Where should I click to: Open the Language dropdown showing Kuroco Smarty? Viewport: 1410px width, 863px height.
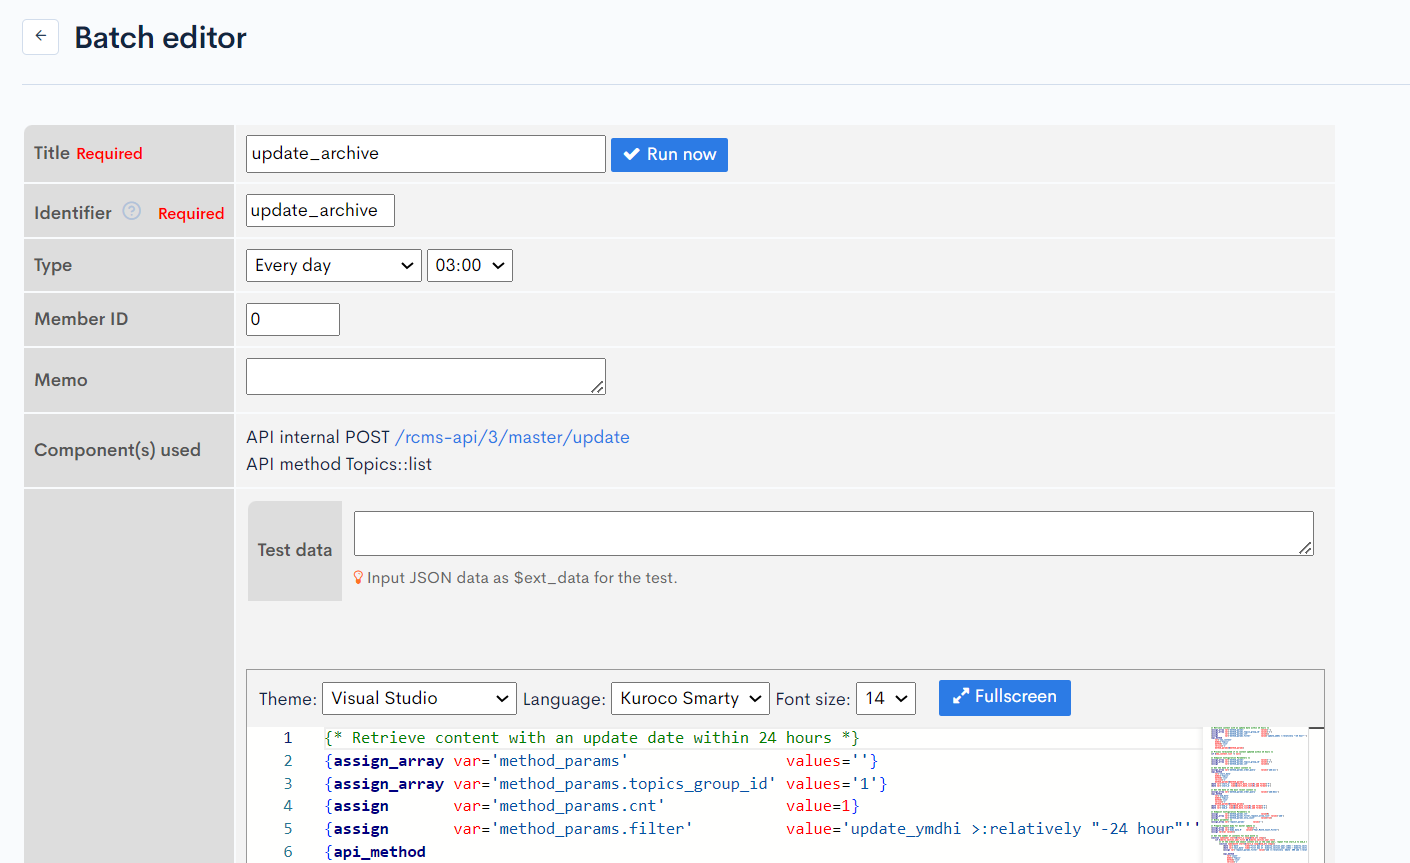click(x=690, y=698)
